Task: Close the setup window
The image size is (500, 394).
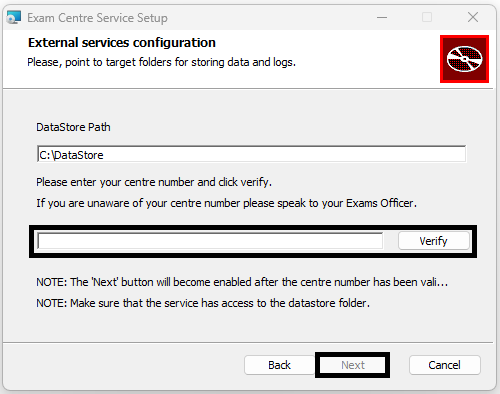Action: click(473, 17)
